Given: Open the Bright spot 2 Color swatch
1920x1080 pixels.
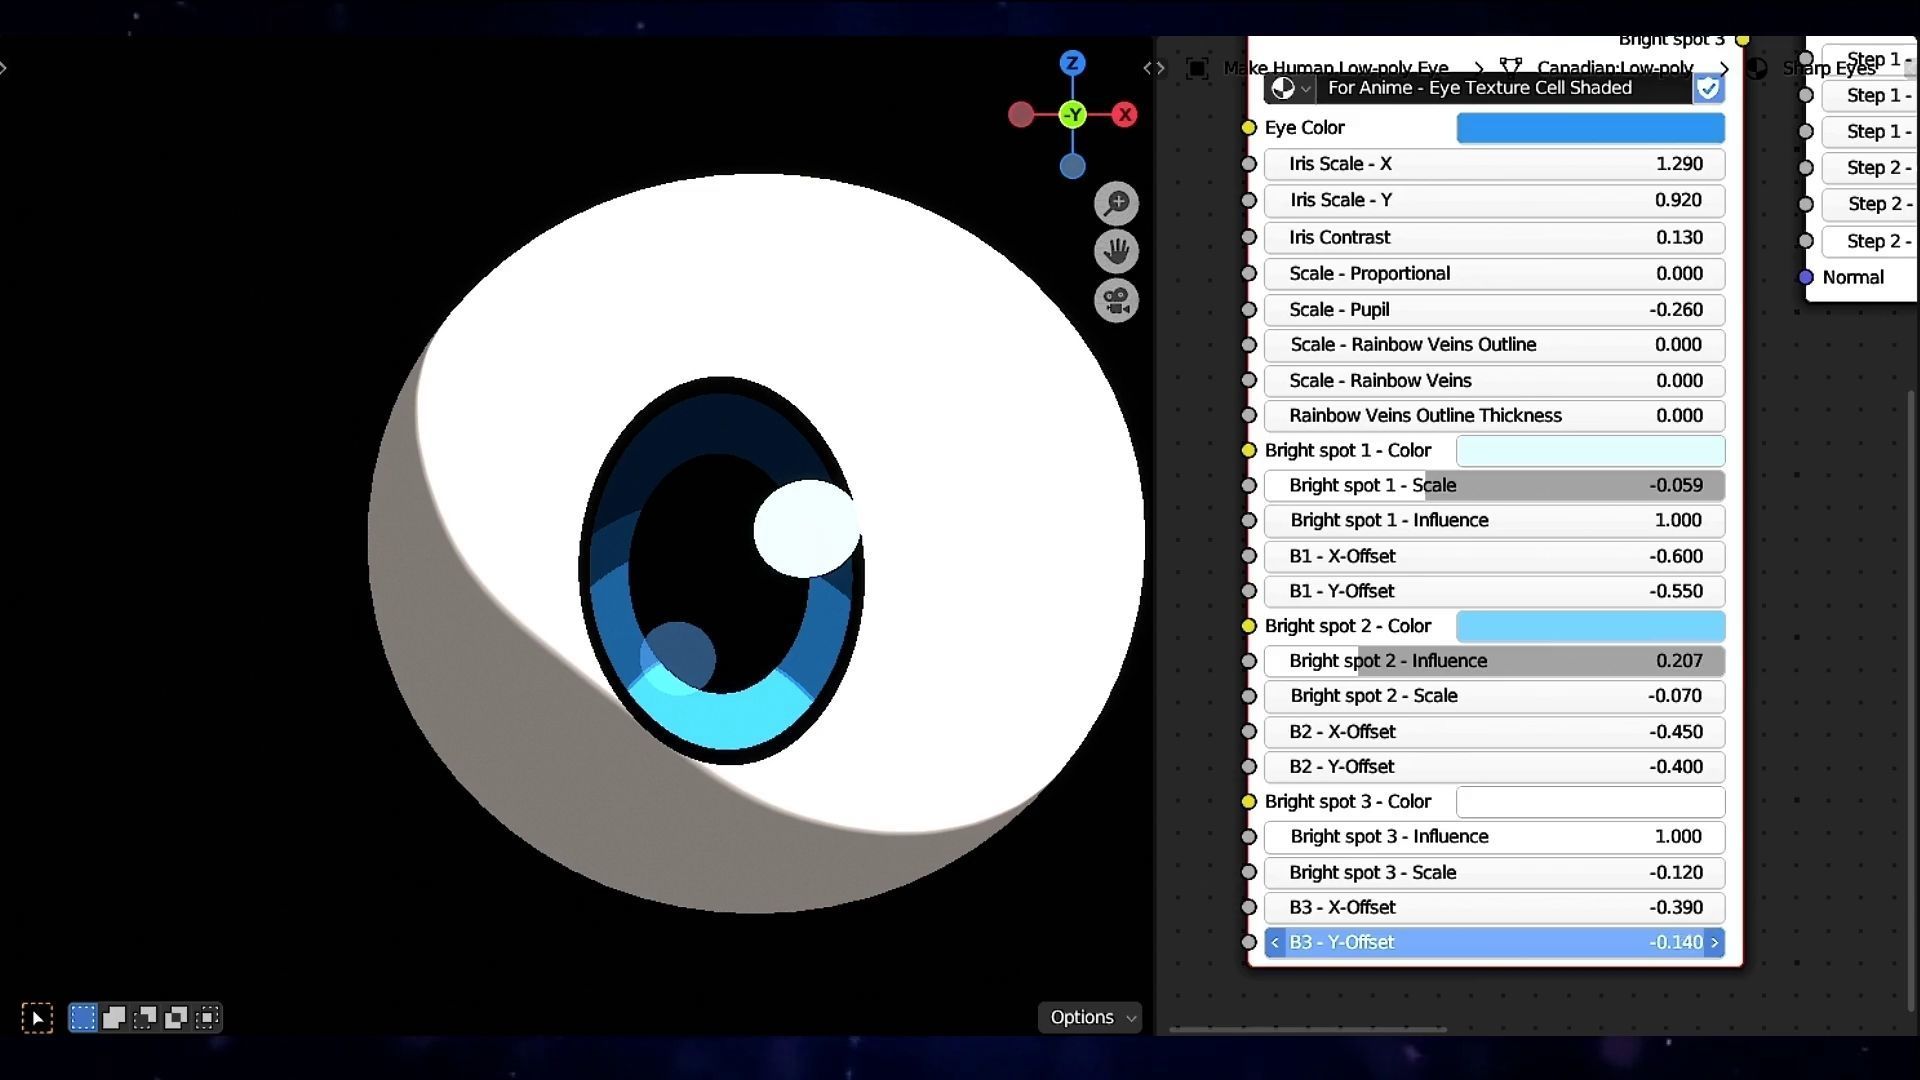Looking at the screenshot, I should tap(1590, 626).
